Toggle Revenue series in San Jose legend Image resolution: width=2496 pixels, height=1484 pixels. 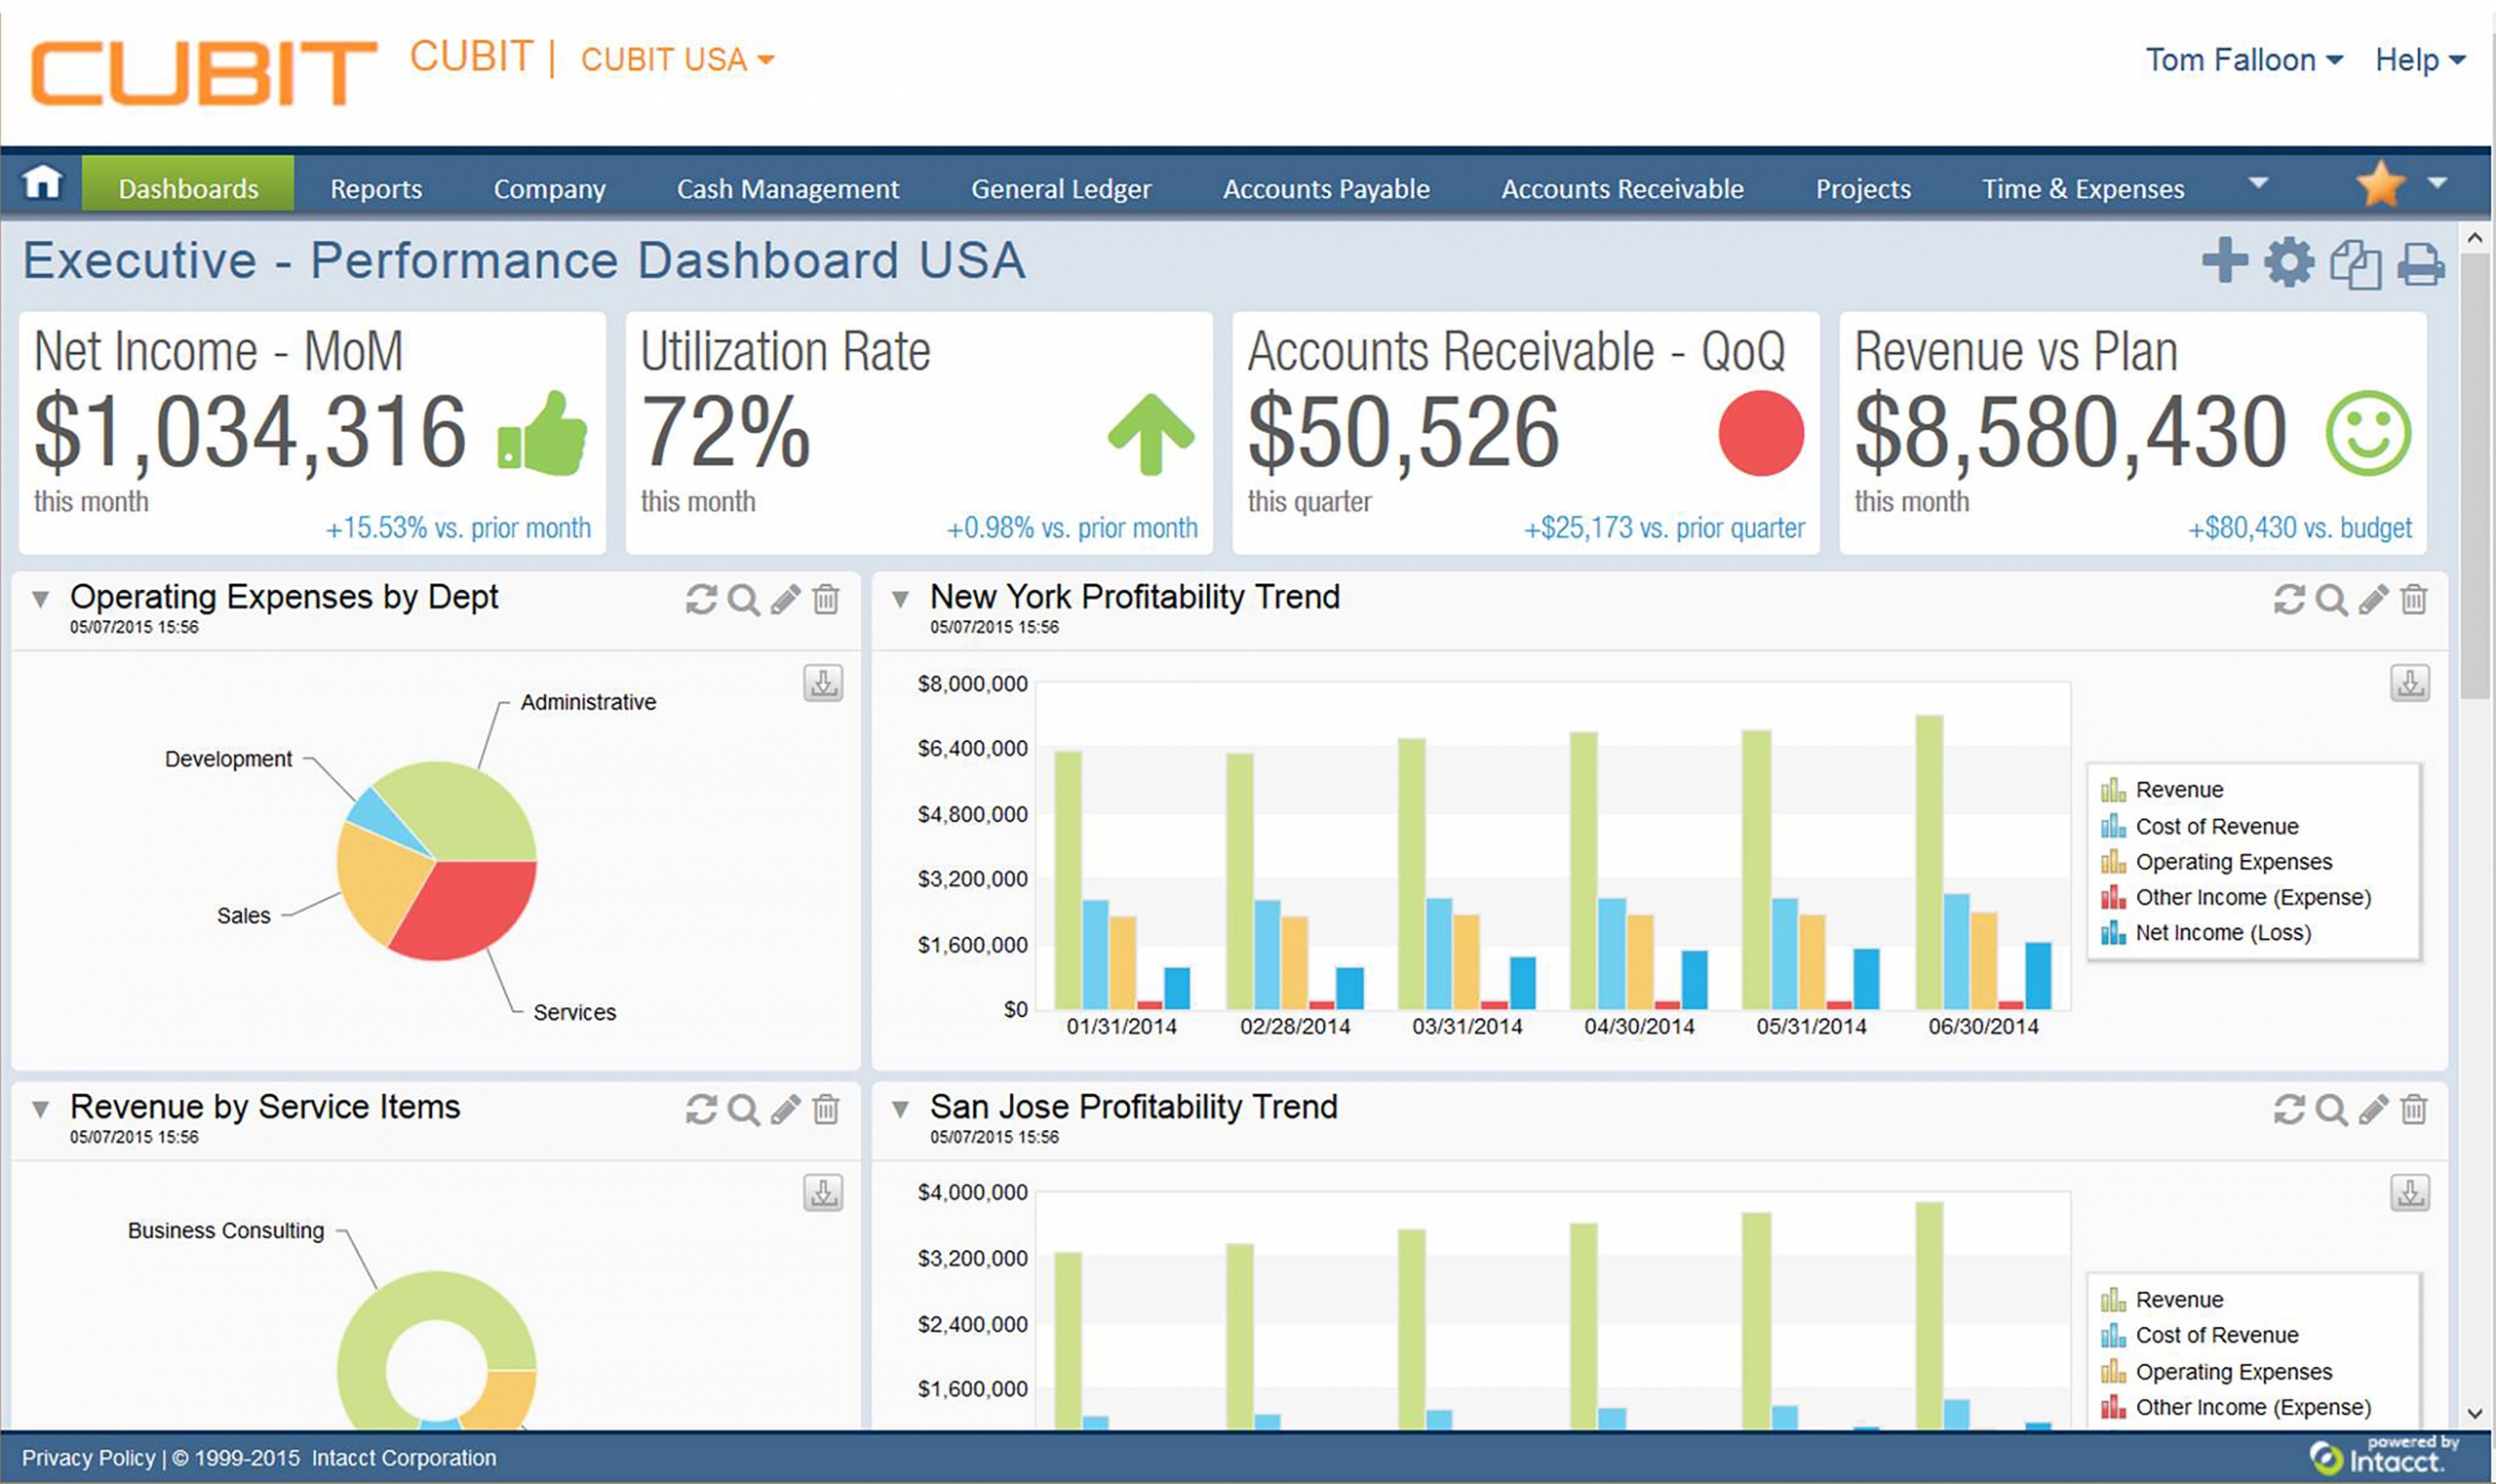pyautogui.click(x=2162, y=1300)
